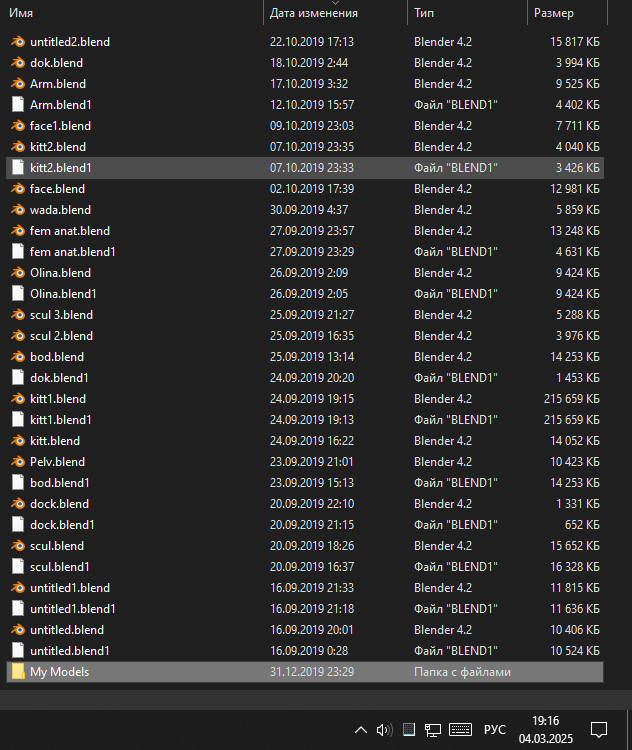Click the Blender icon next to dock.blend
The height and width of the screenshot is (750, 632).
(x=18, y=504)
